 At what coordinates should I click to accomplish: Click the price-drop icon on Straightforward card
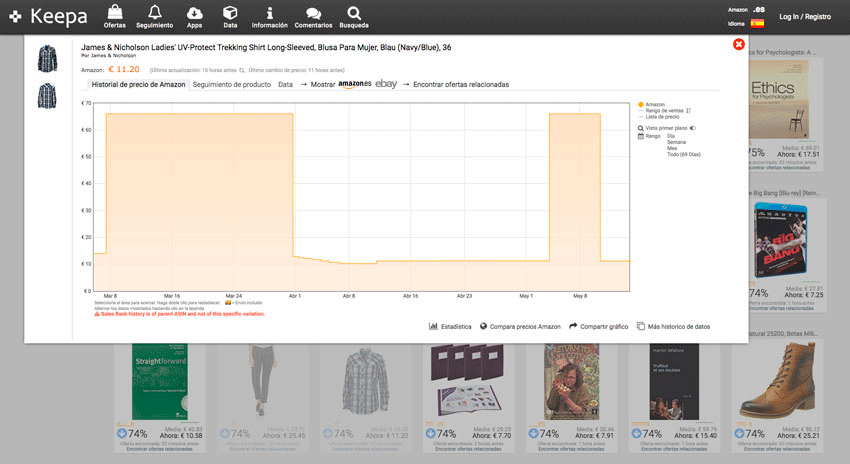(x=122, y=434)
